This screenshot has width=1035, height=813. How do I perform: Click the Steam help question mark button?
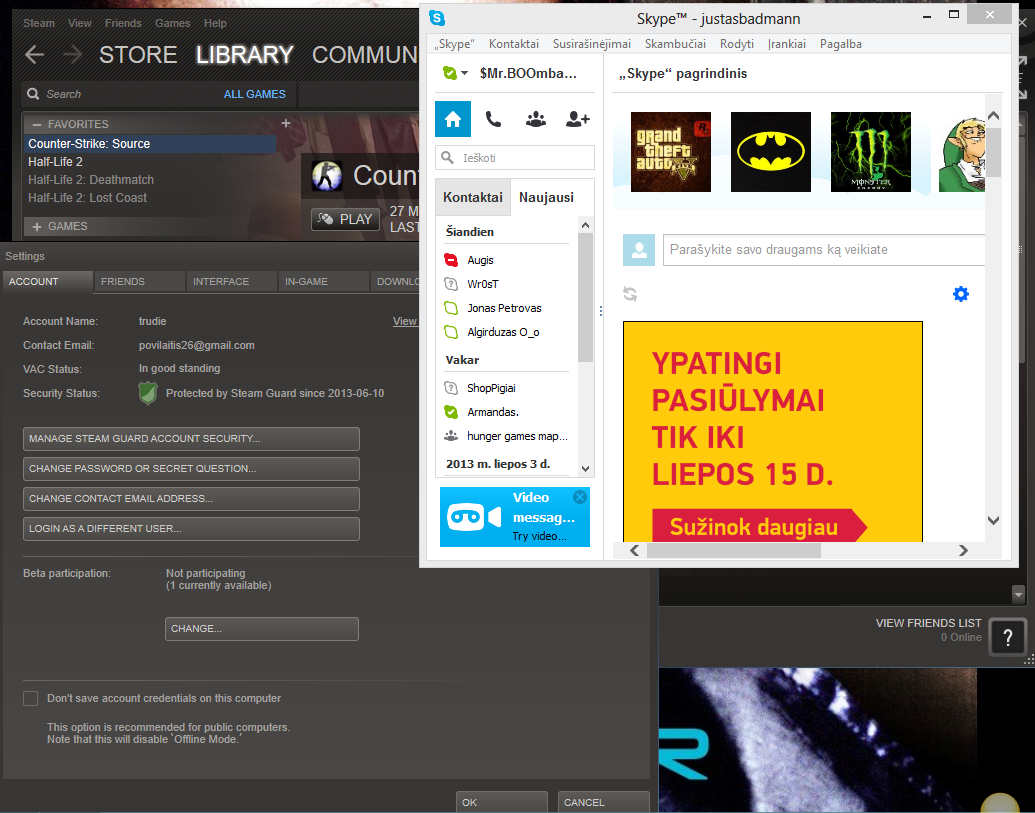point(1007,637)
